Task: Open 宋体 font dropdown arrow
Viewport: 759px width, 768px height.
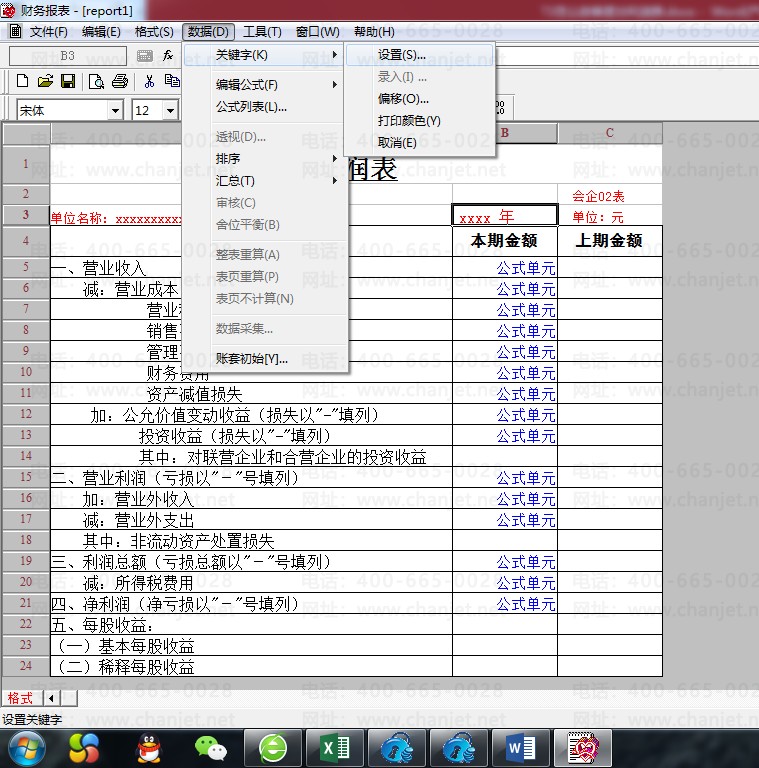Action: [115, 110]
